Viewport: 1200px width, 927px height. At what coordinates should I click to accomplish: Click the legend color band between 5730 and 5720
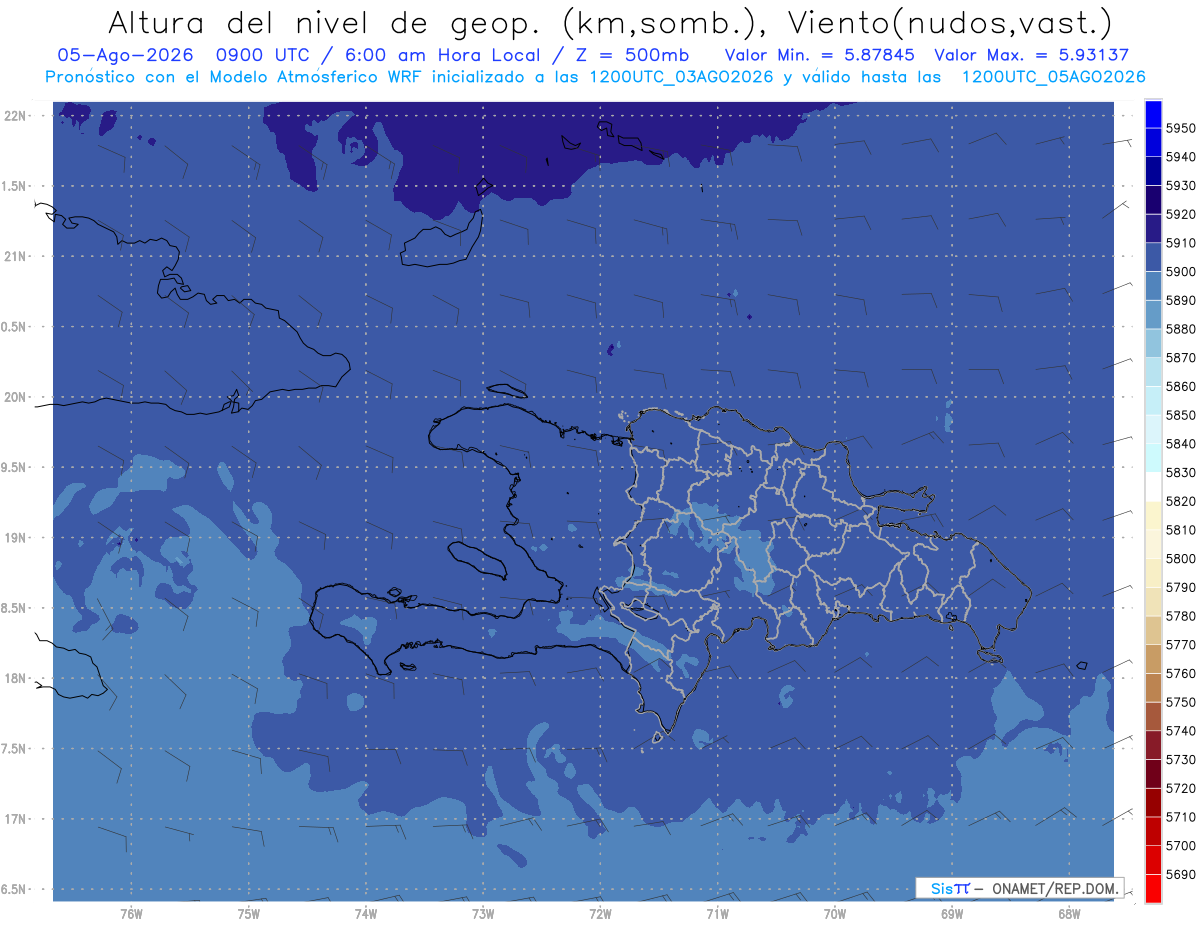1153,774
